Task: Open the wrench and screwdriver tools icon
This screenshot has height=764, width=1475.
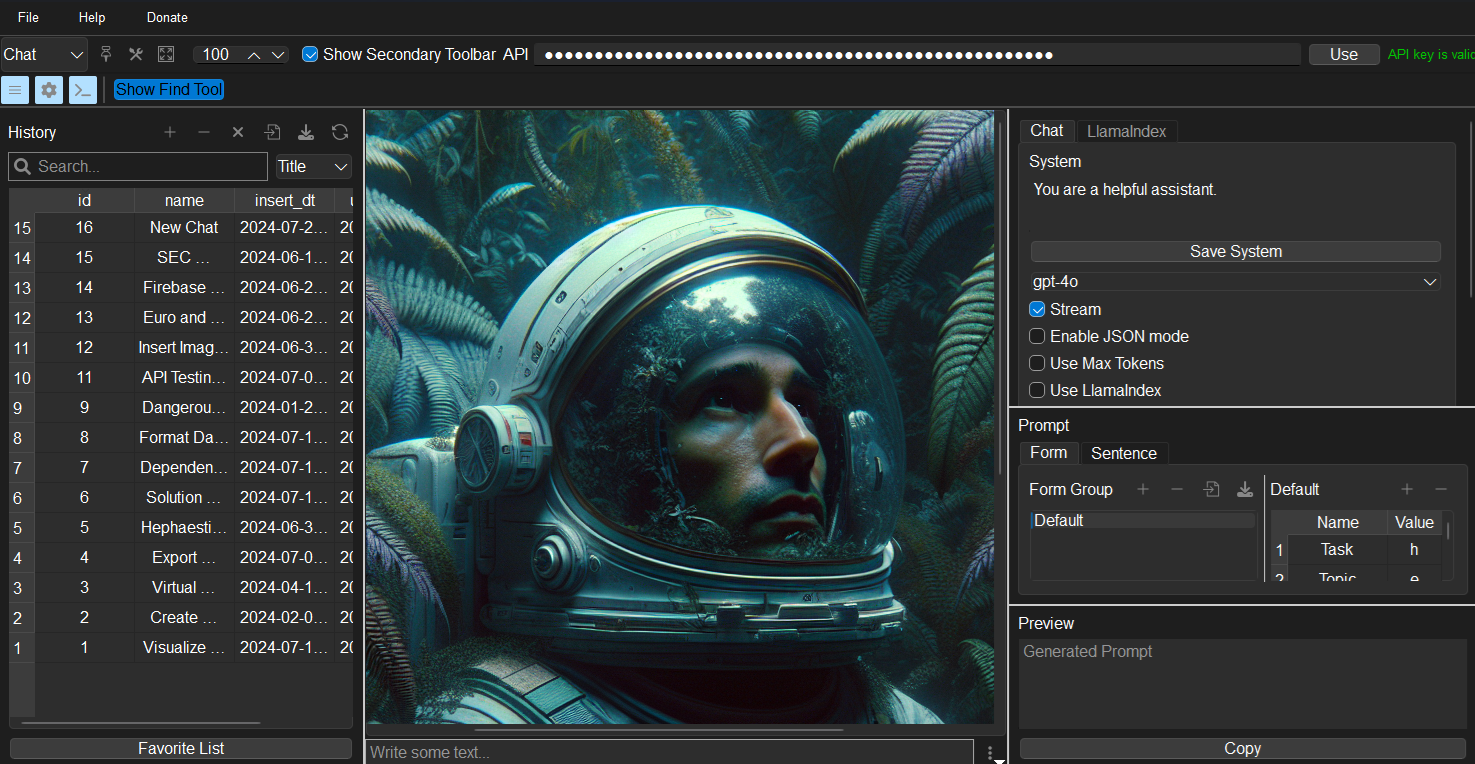Action: (x=136, y=54)
